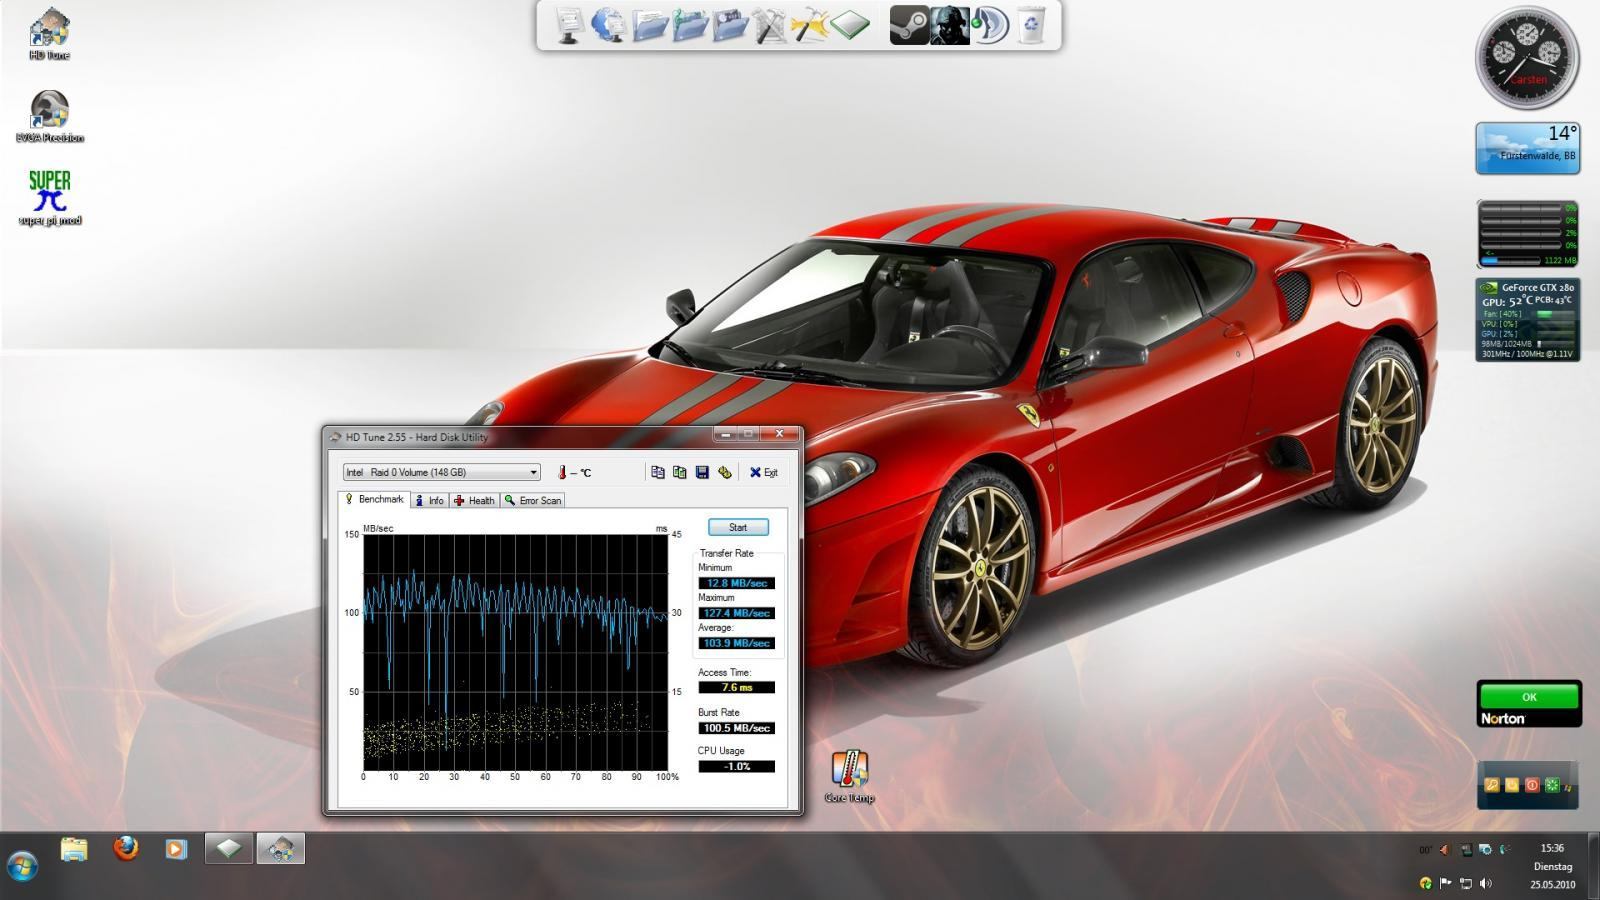Open the weather gadget showing 14°
1600x900 pixels.
1528,148
